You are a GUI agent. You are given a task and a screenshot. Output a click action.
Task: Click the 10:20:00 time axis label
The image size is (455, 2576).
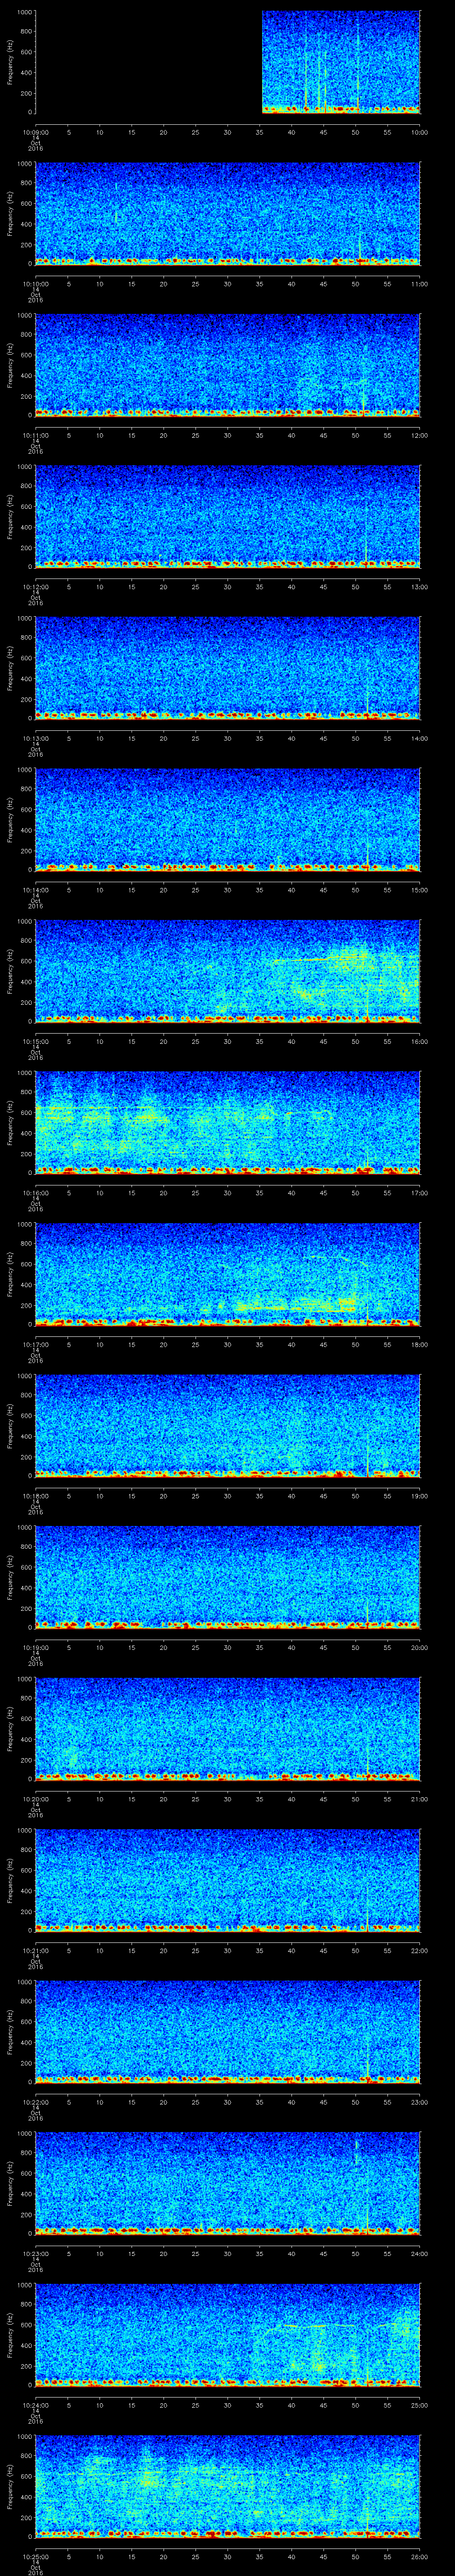pos(35,1797)
